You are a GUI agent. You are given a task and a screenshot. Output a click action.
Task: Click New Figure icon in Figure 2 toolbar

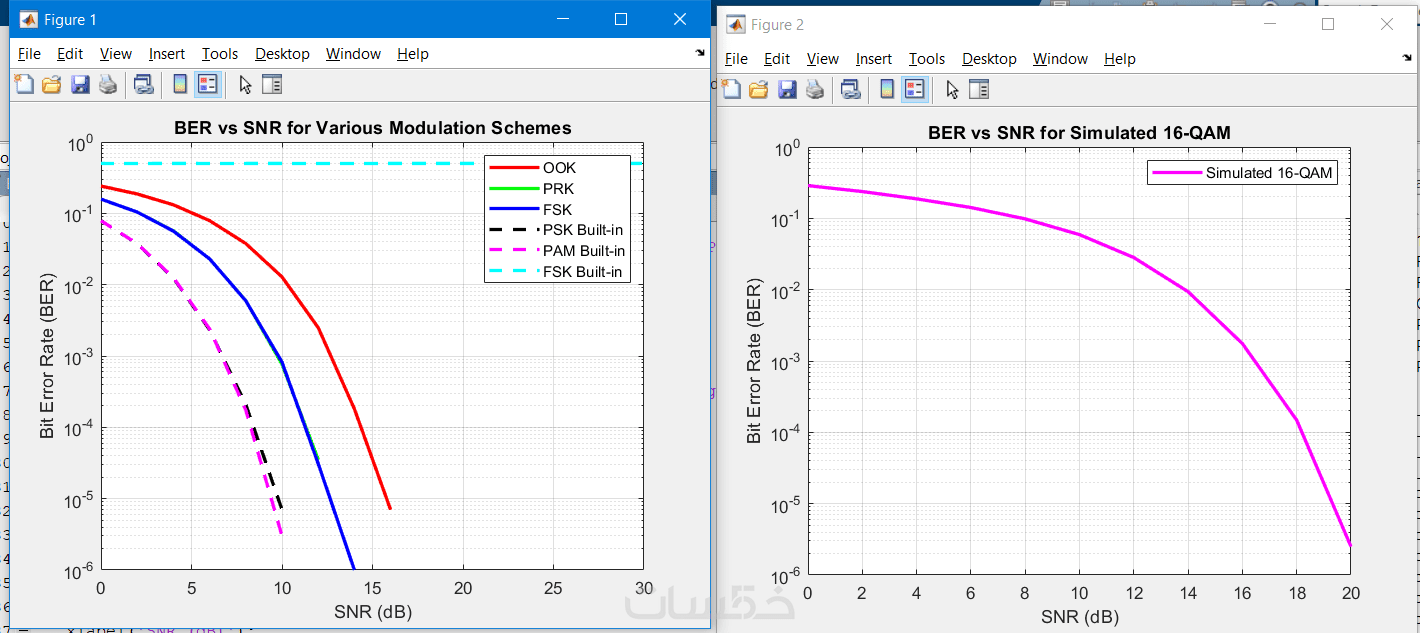pos(731,90)
